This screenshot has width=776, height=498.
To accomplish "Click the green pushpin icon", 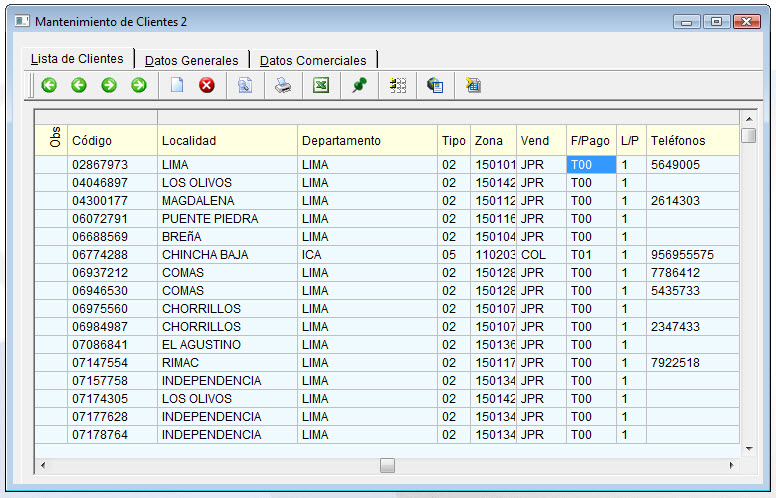I will click(359, 86).
